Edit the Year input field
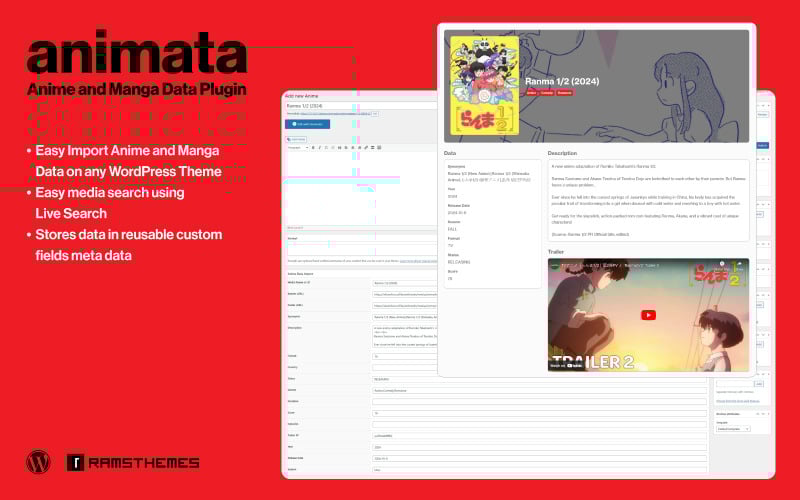 tap(539, 447)
